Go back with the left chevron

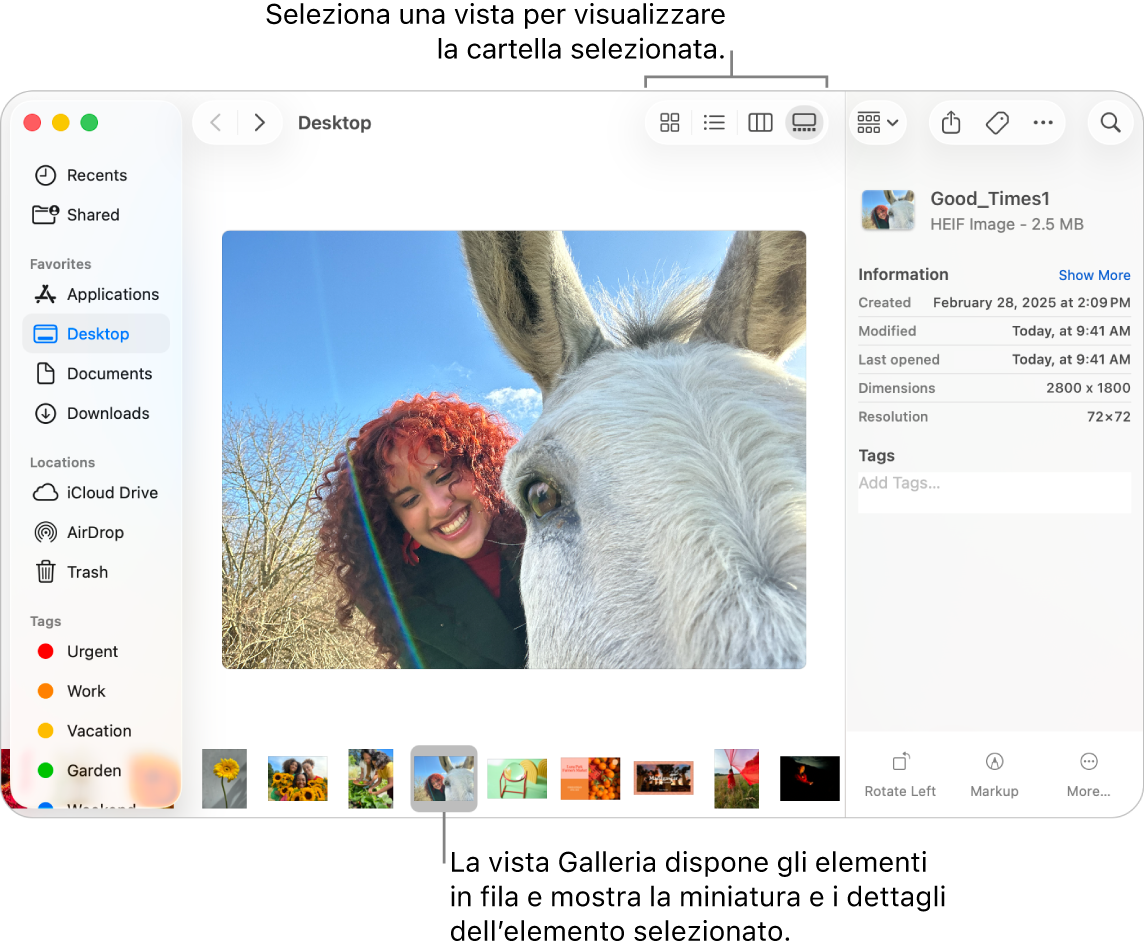[215, 123]
